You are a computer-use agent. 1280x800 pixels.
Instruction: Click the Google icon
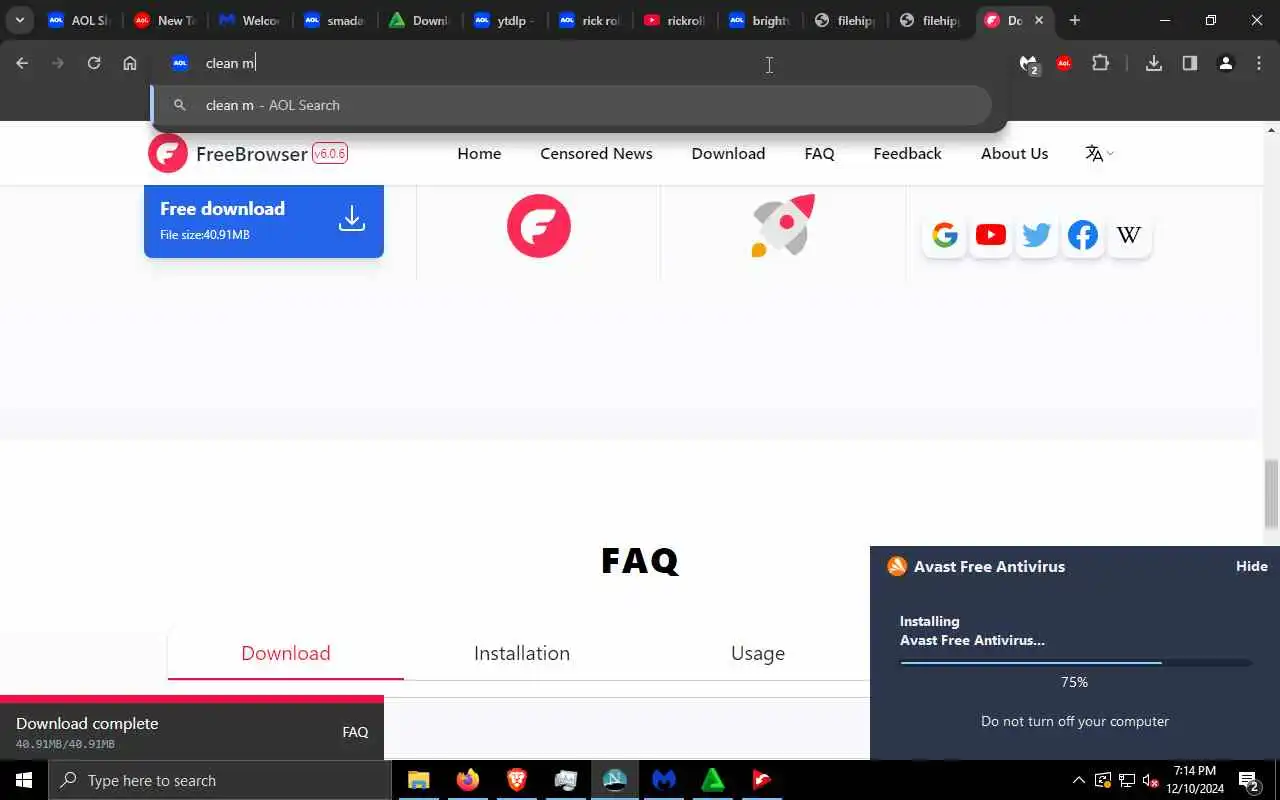click(x=945, y=235)
